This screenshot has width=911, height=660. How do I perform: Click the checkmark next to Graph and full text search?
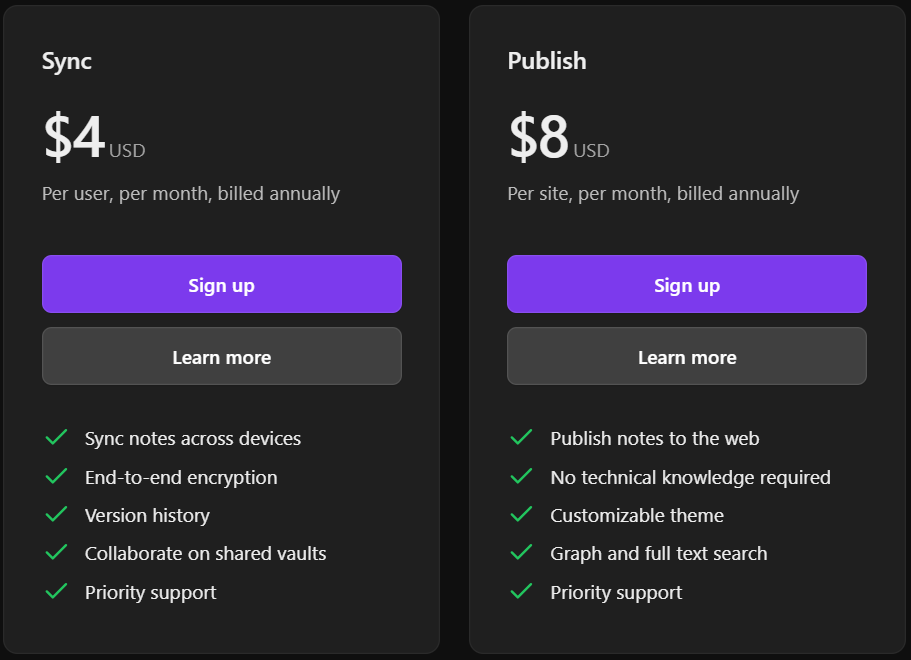point(522,553)
